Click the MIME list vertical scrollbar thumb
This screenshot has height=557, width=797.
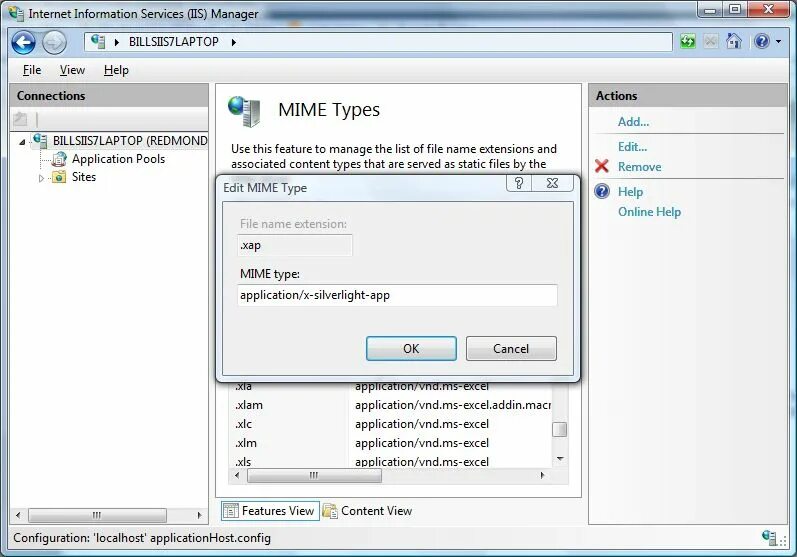point(560,429)
